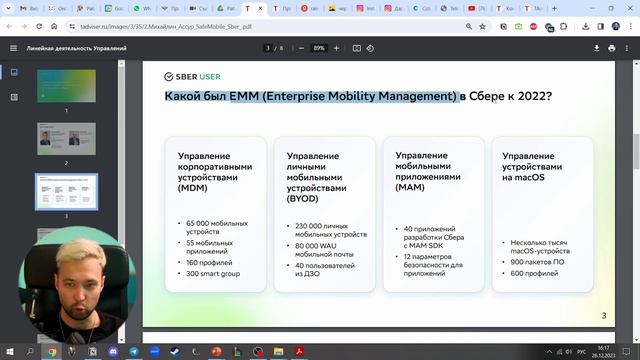Switch to the YouTube tab
The height and width of the screenshot is (360, 640).
click(477, 8)
